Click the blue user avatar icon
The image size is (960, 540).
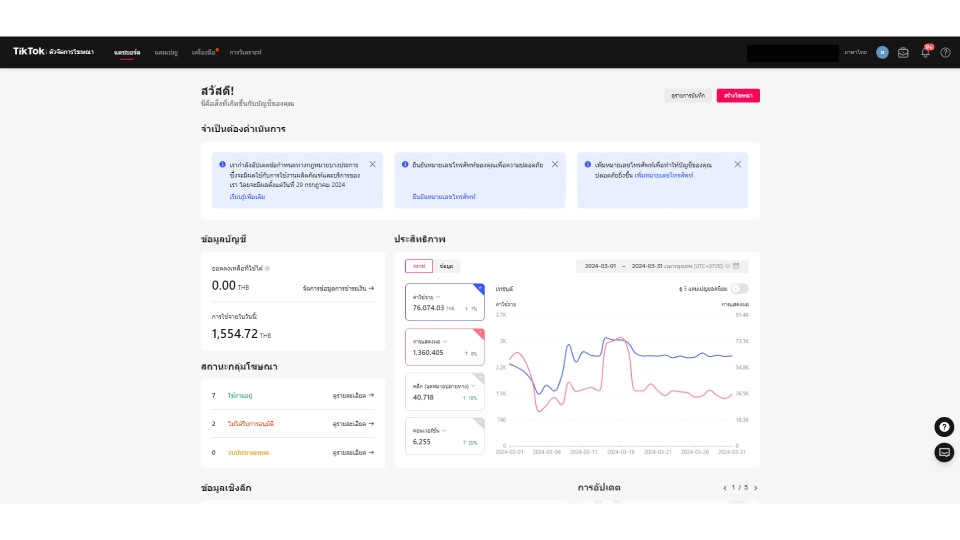click(882, 53)
